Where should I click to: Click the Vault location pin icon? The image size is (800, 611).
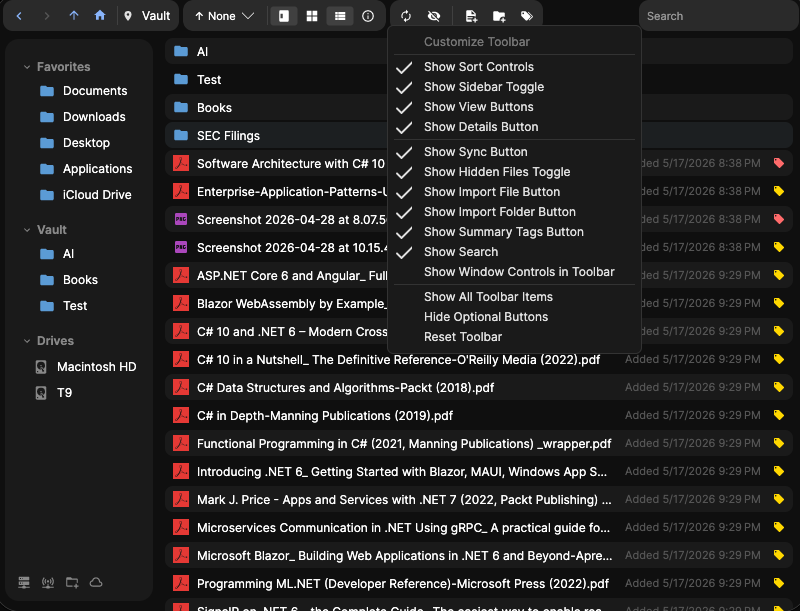(128, 16)
